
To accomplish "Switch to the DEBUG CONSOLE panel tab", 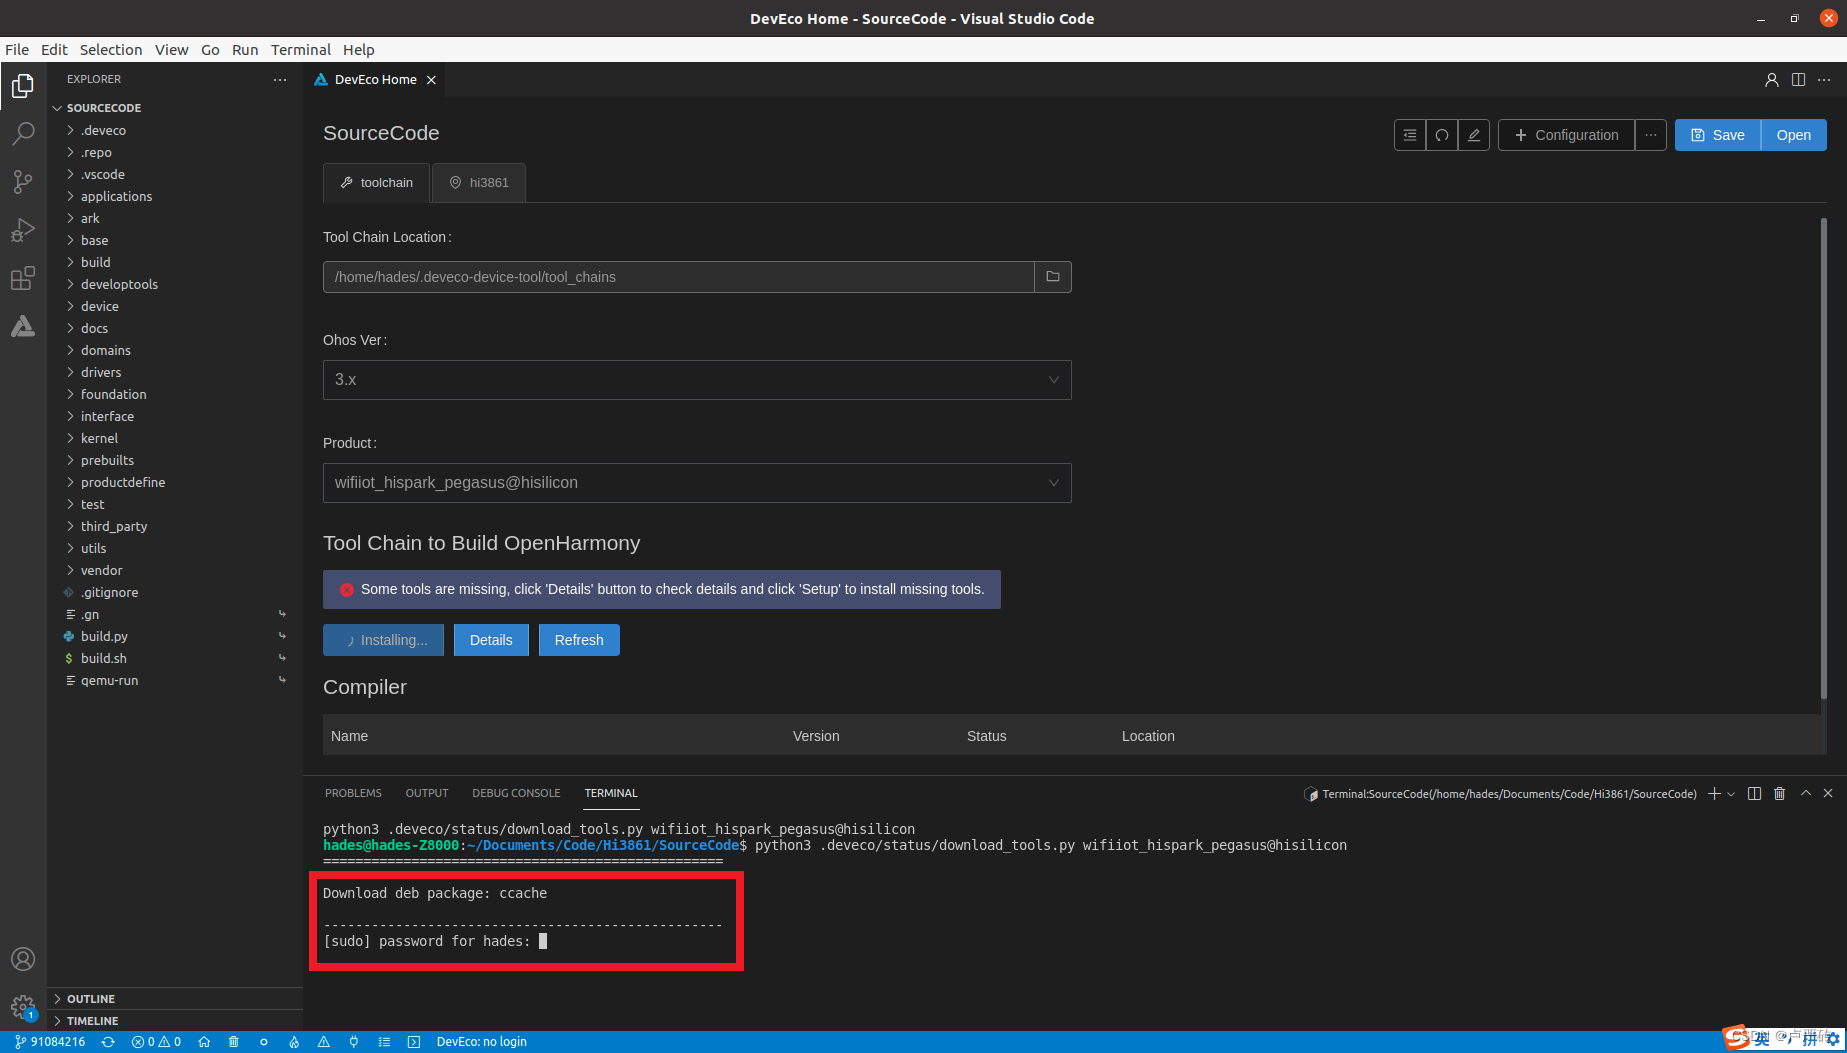I will point(516,793).
